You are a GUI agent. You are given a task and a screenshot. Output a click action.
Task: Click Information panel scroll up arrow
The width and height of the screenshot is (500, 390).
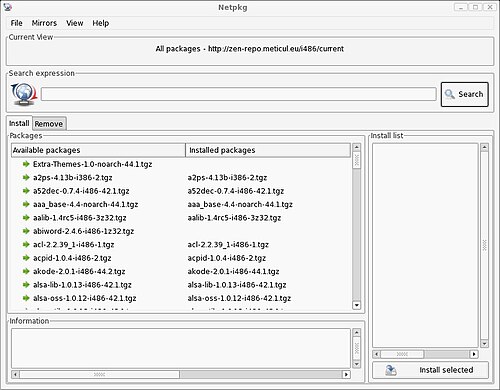(356, 333)
